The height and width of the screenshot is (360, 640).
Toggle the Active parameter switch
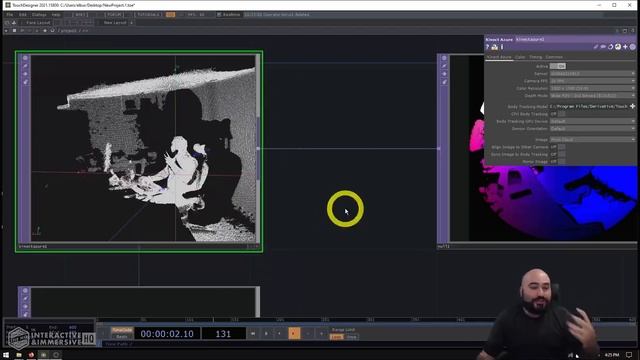pos(558,66)
